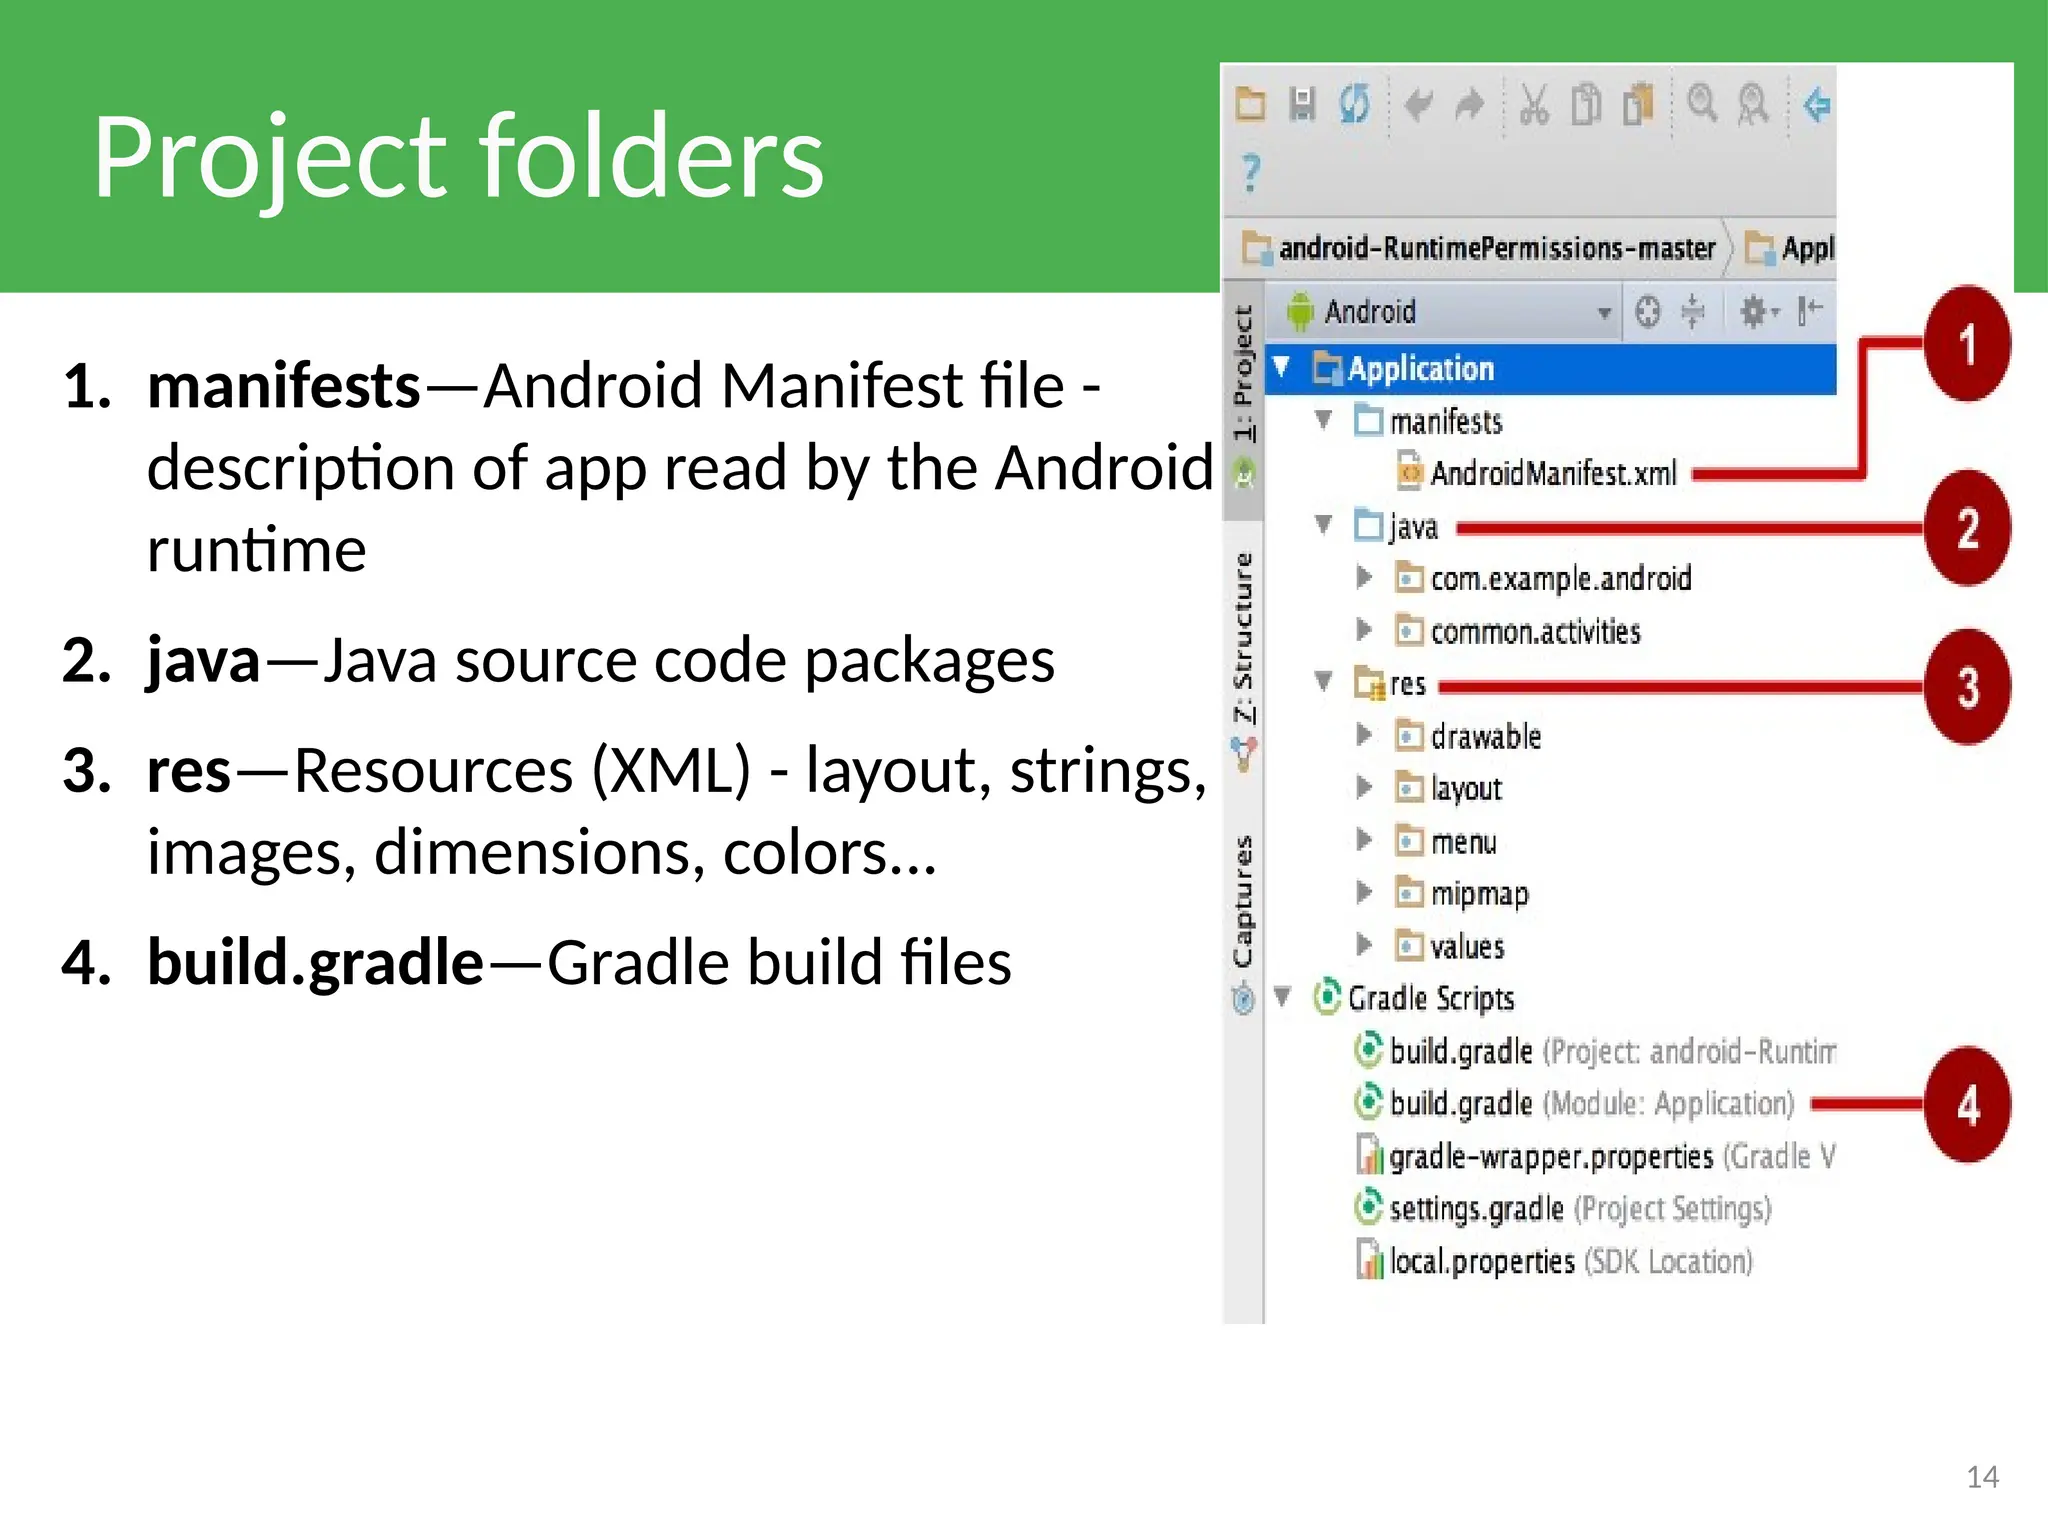Select android-RuntimePermissions-master breadcrumb
This screenshot has width=2048, height=1536.
click(1479, 248)
